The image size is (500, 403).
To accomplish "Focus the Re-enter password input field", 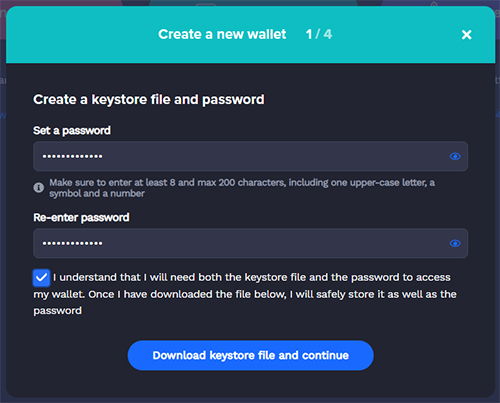I will (250, 243).
